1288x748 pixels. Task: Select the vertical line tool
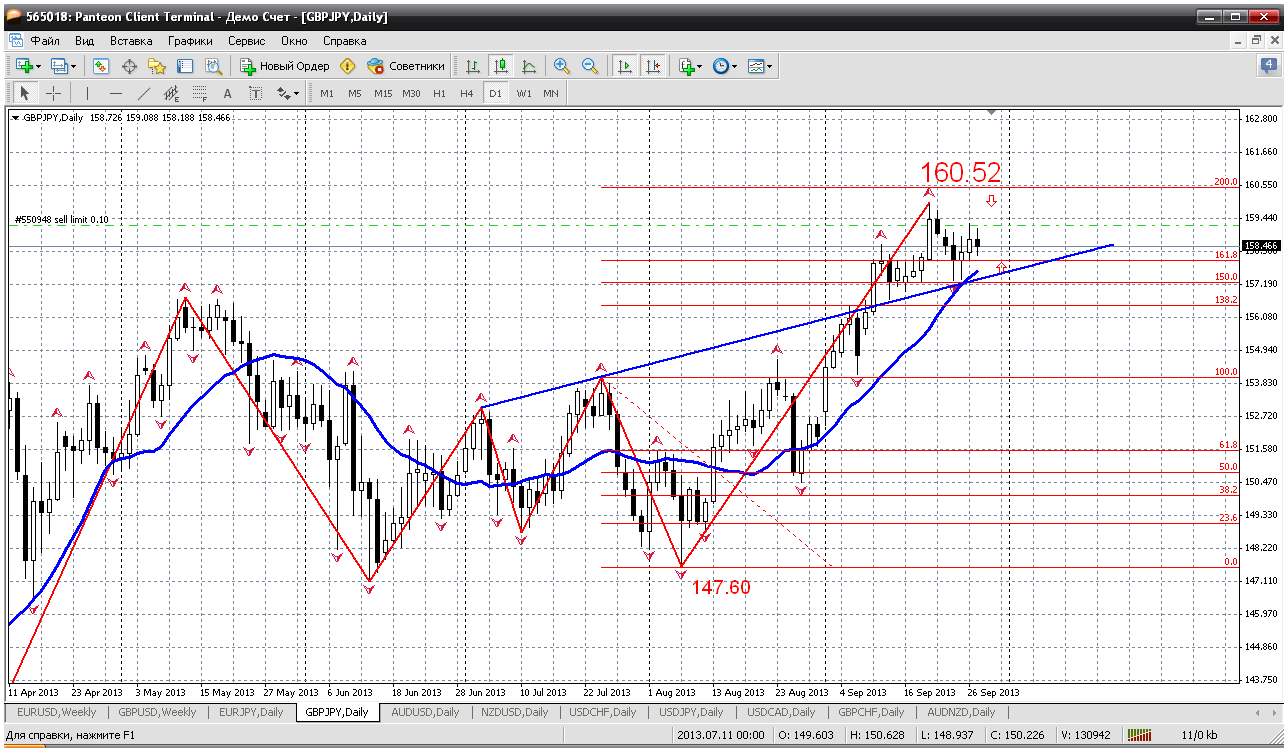coord(88,93)
